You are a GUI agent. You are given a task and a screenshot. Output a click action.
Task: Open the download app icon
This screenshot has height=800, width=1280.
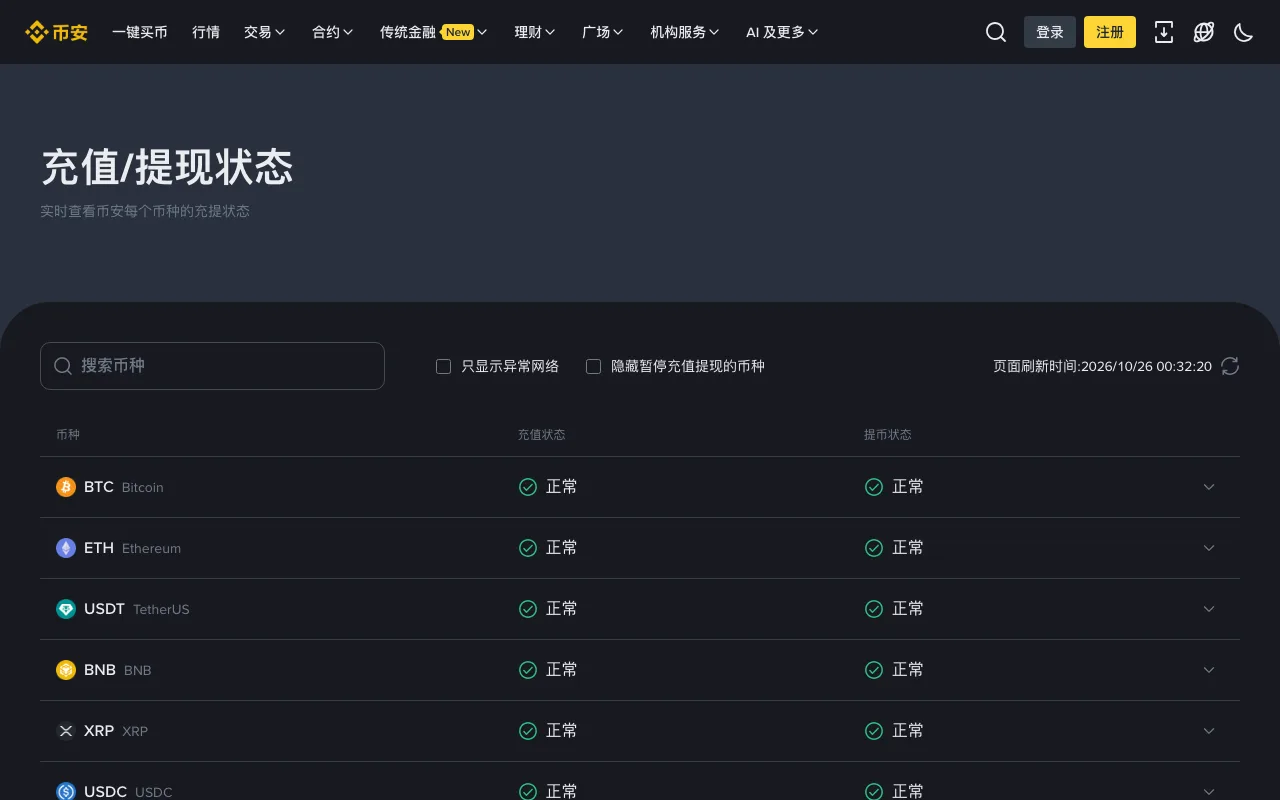click(x=1164, y=32)
